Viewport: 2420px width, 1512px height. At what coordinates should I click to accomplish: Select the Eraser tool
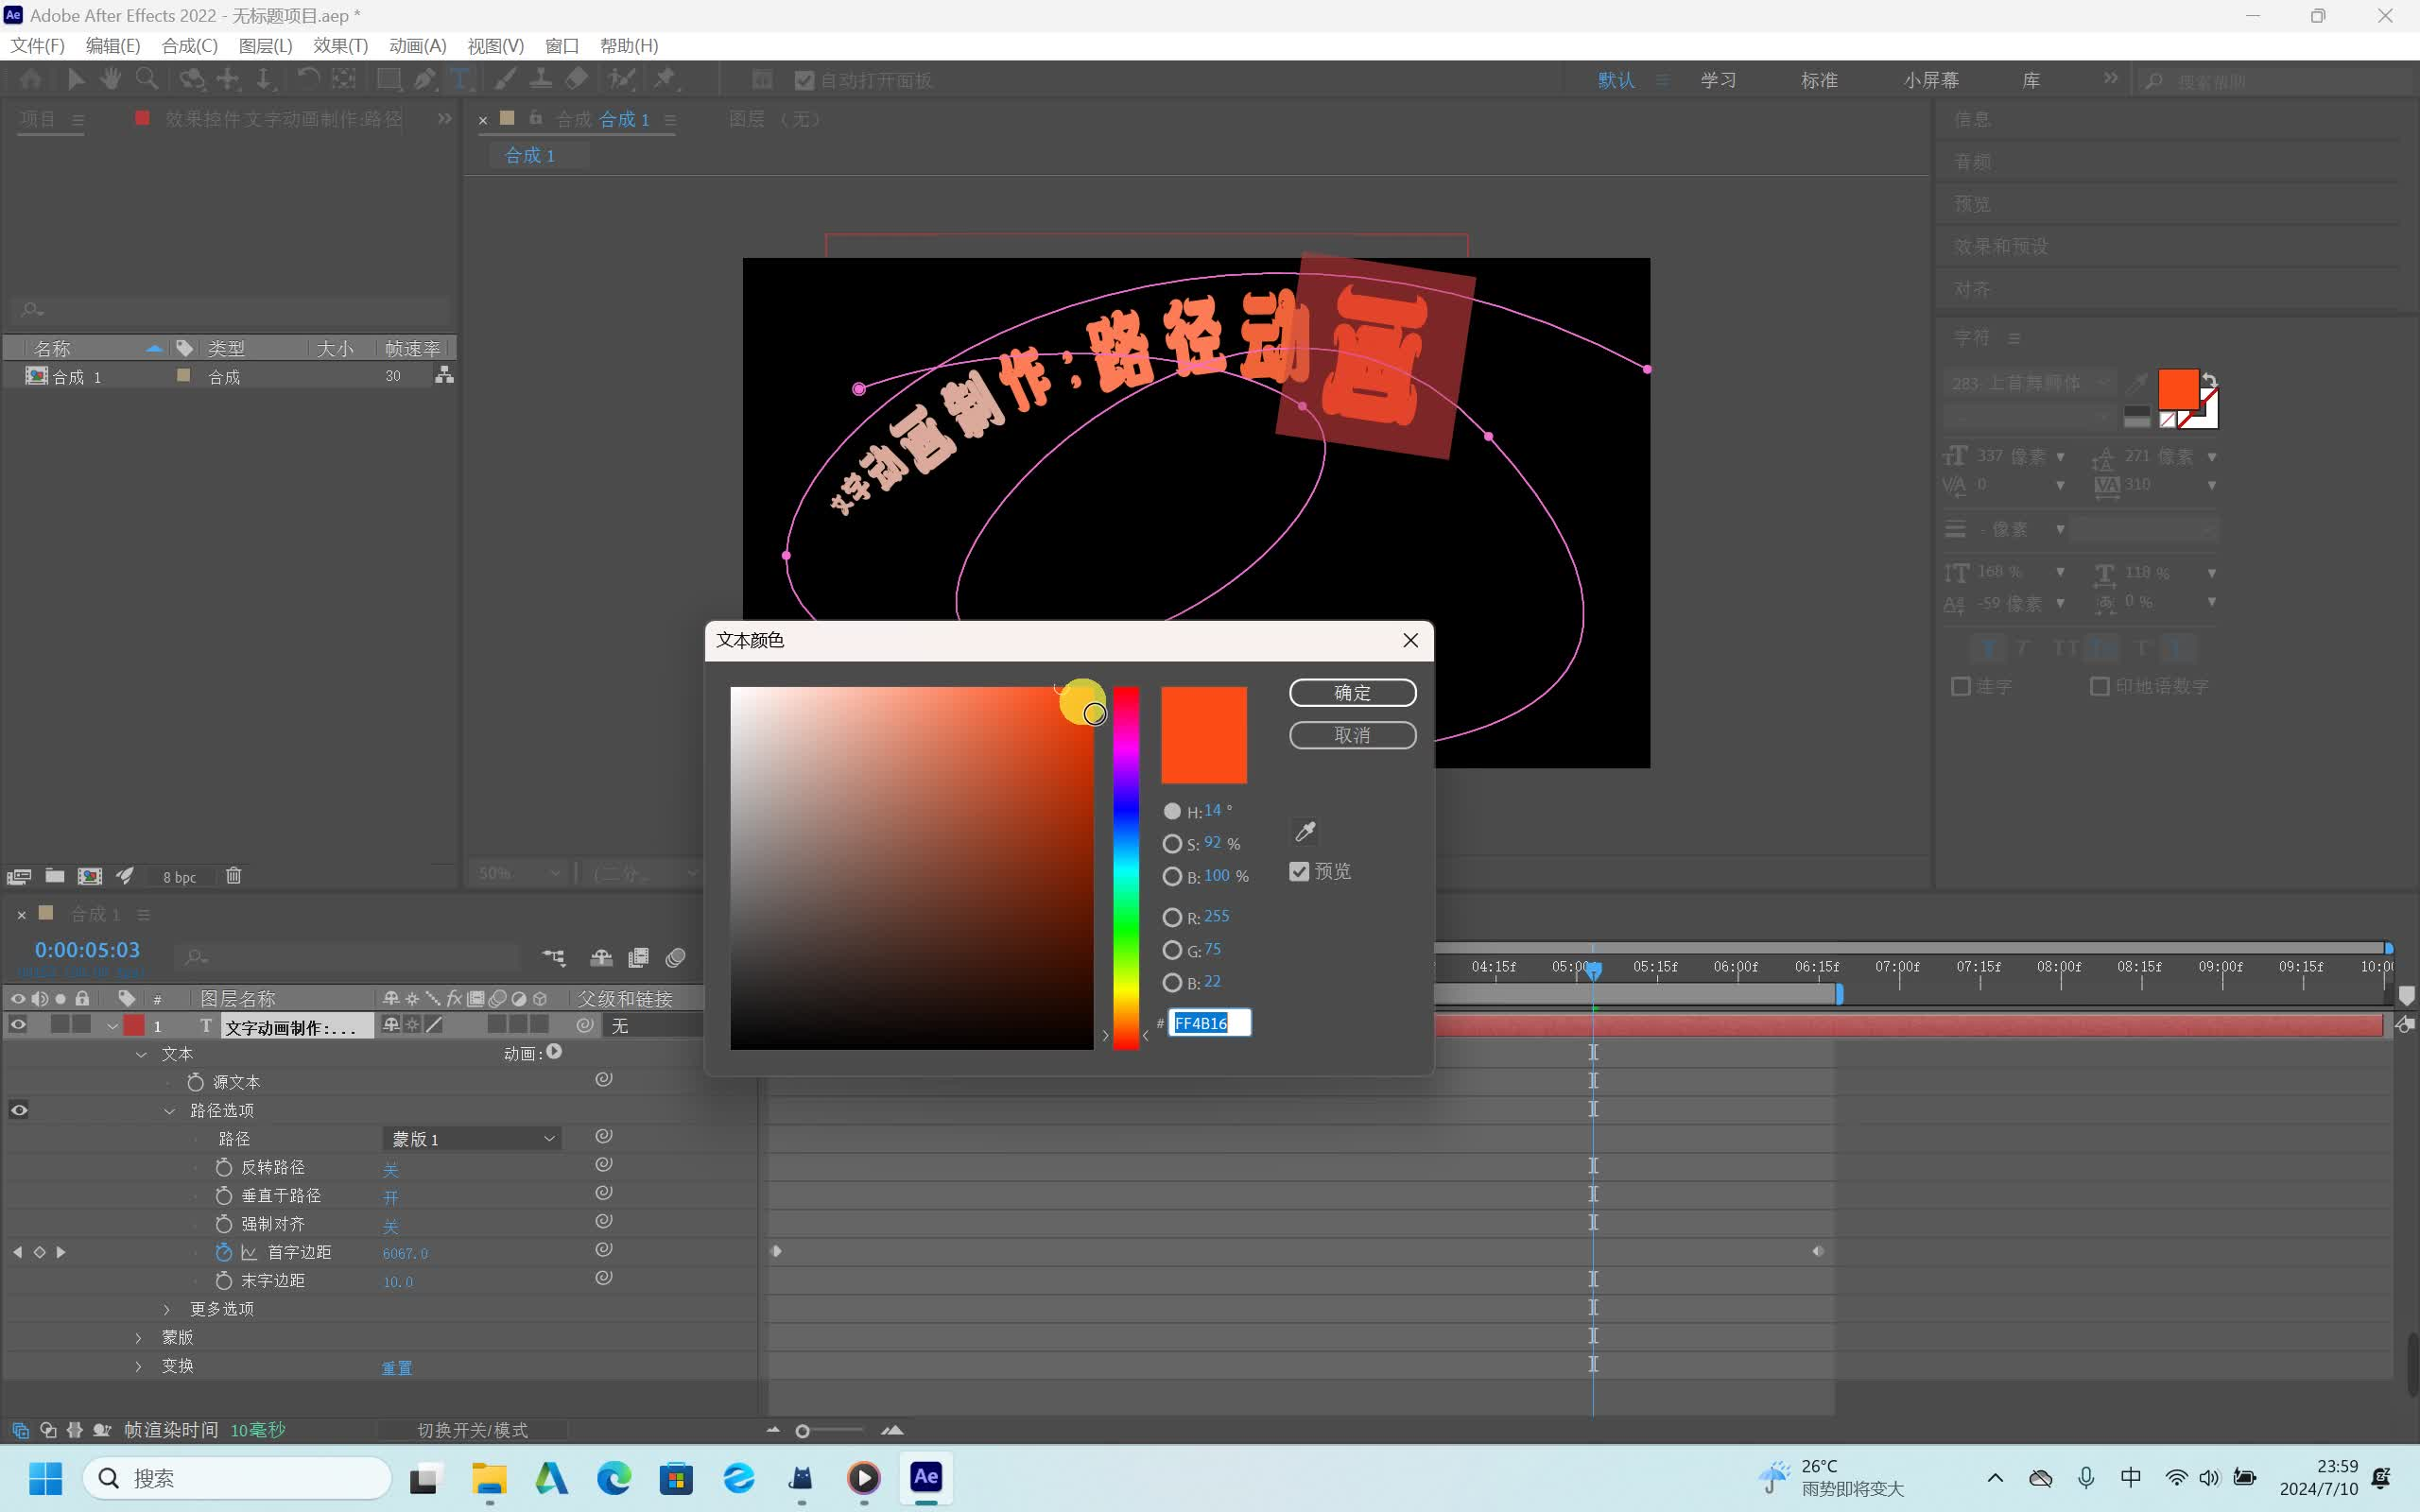577,79
